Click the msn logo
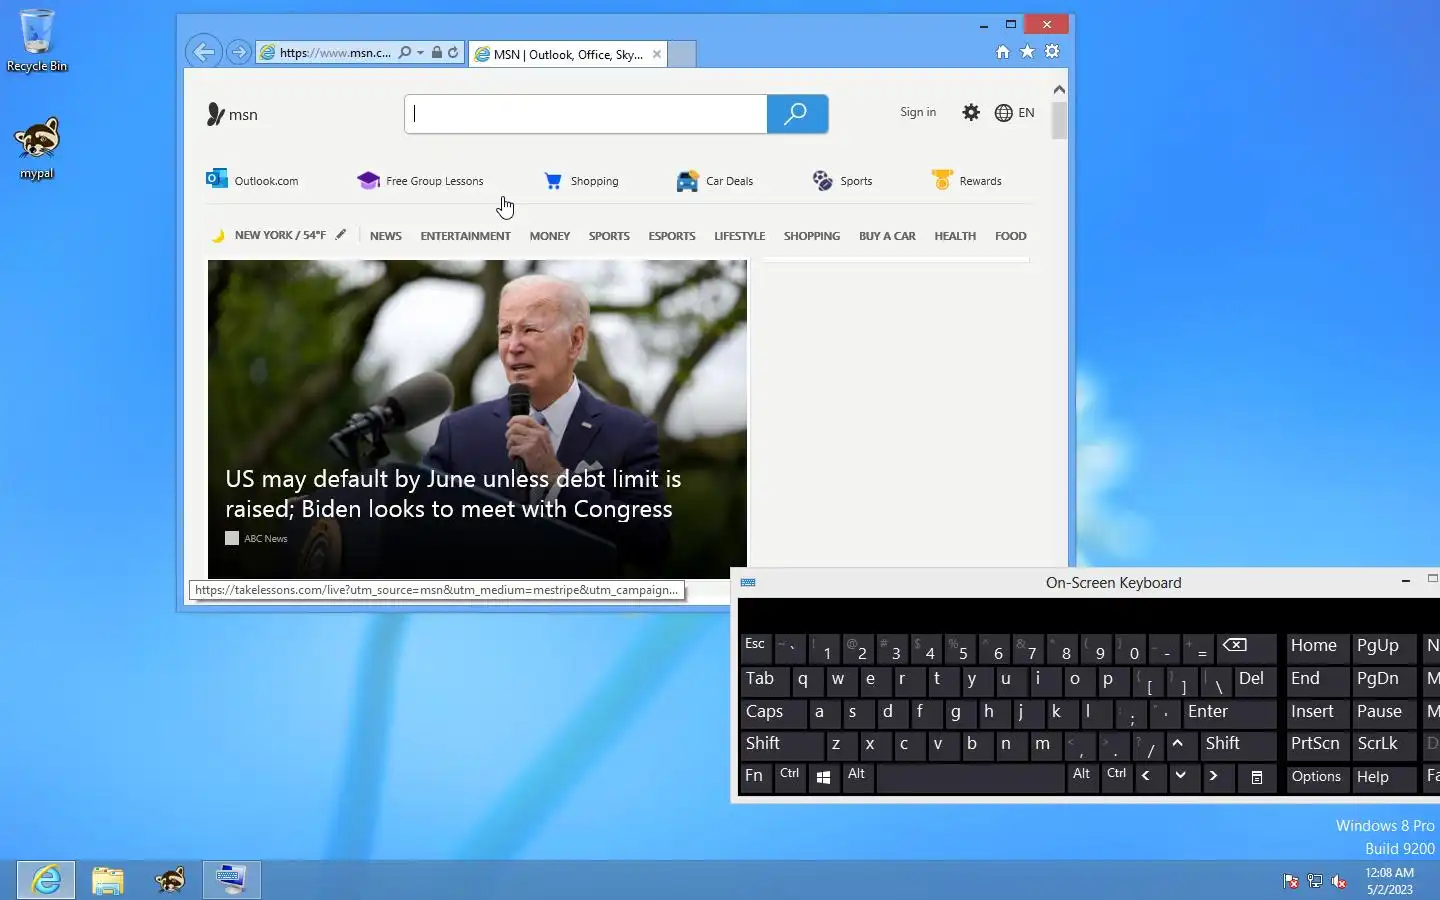 coord(232,114)
